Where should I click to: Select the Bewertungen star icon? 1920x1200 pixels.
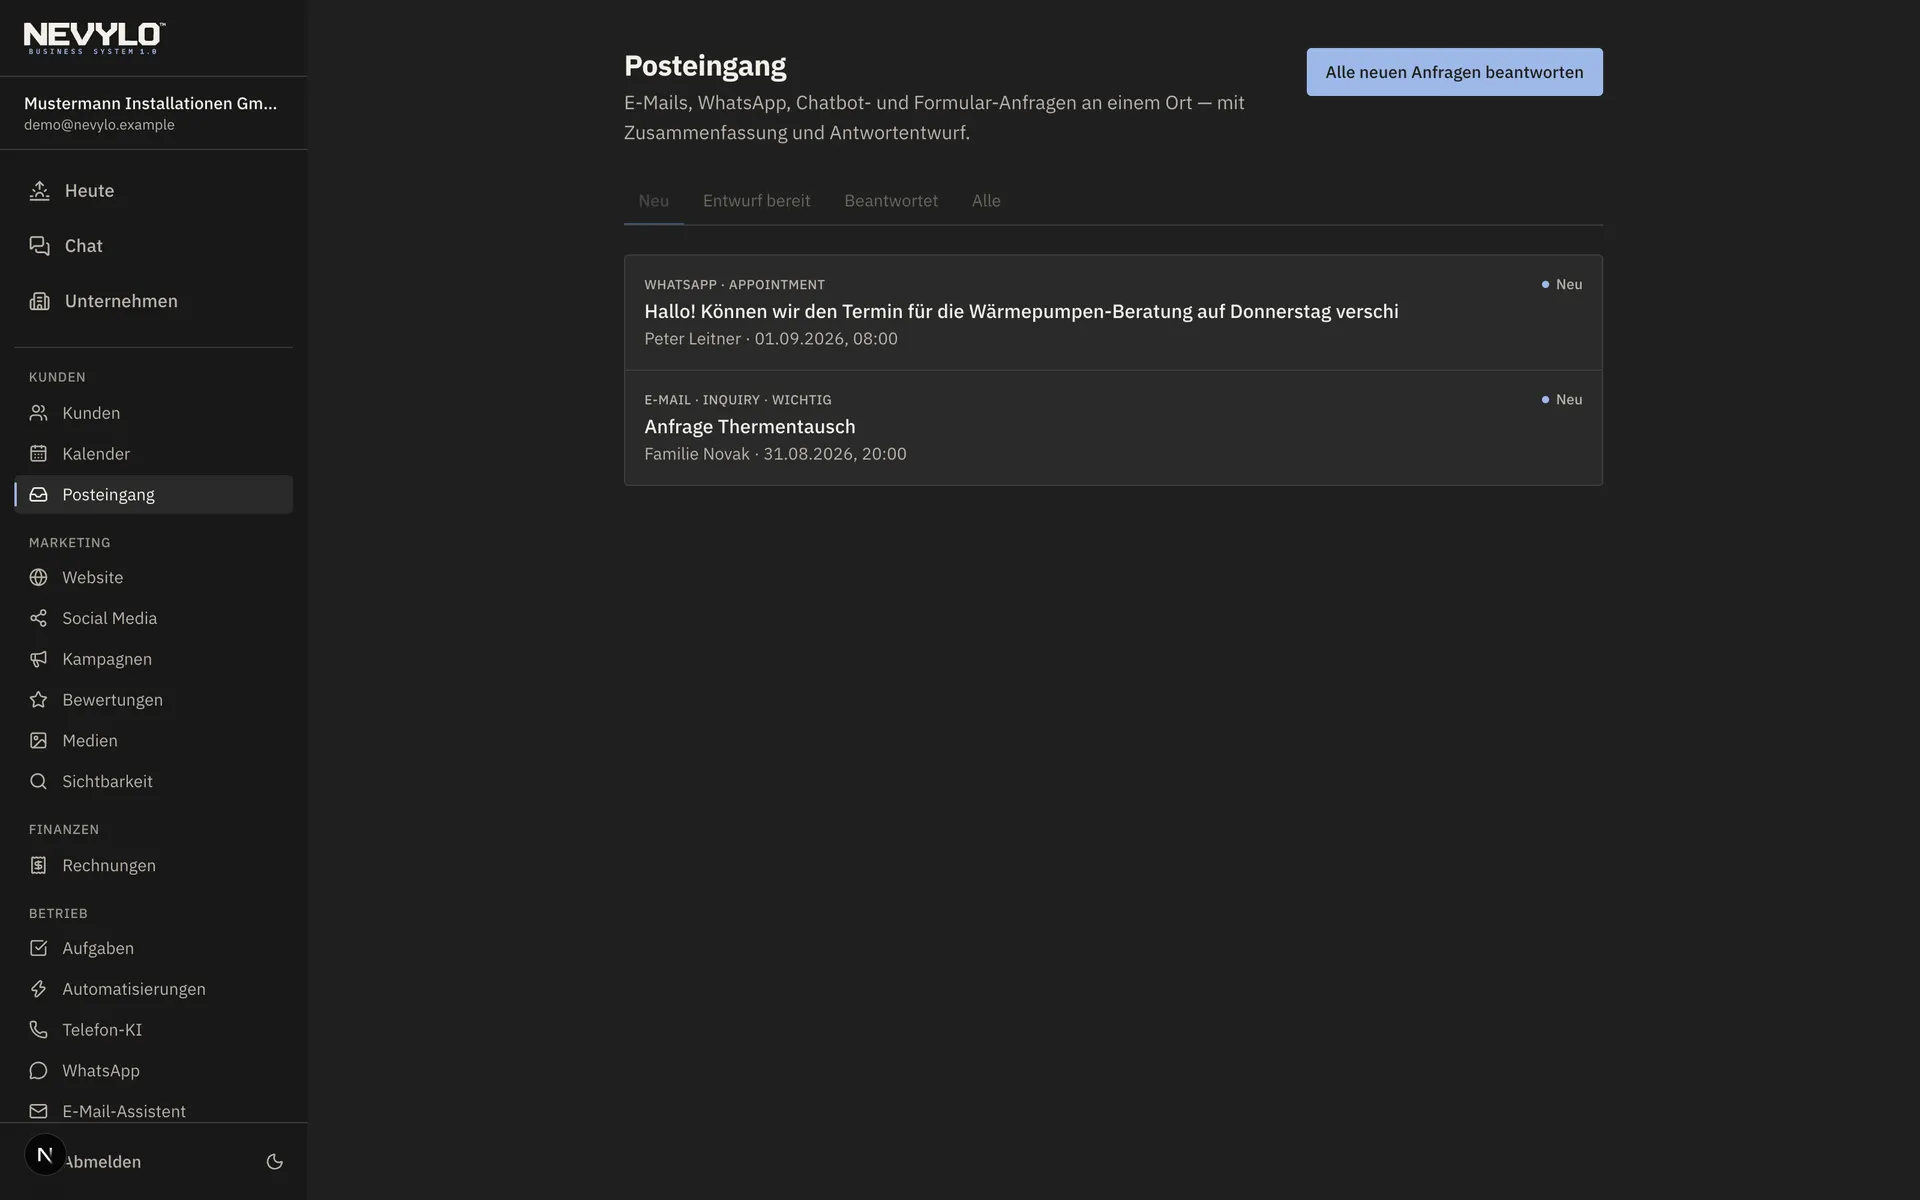(x=38, y=700)
